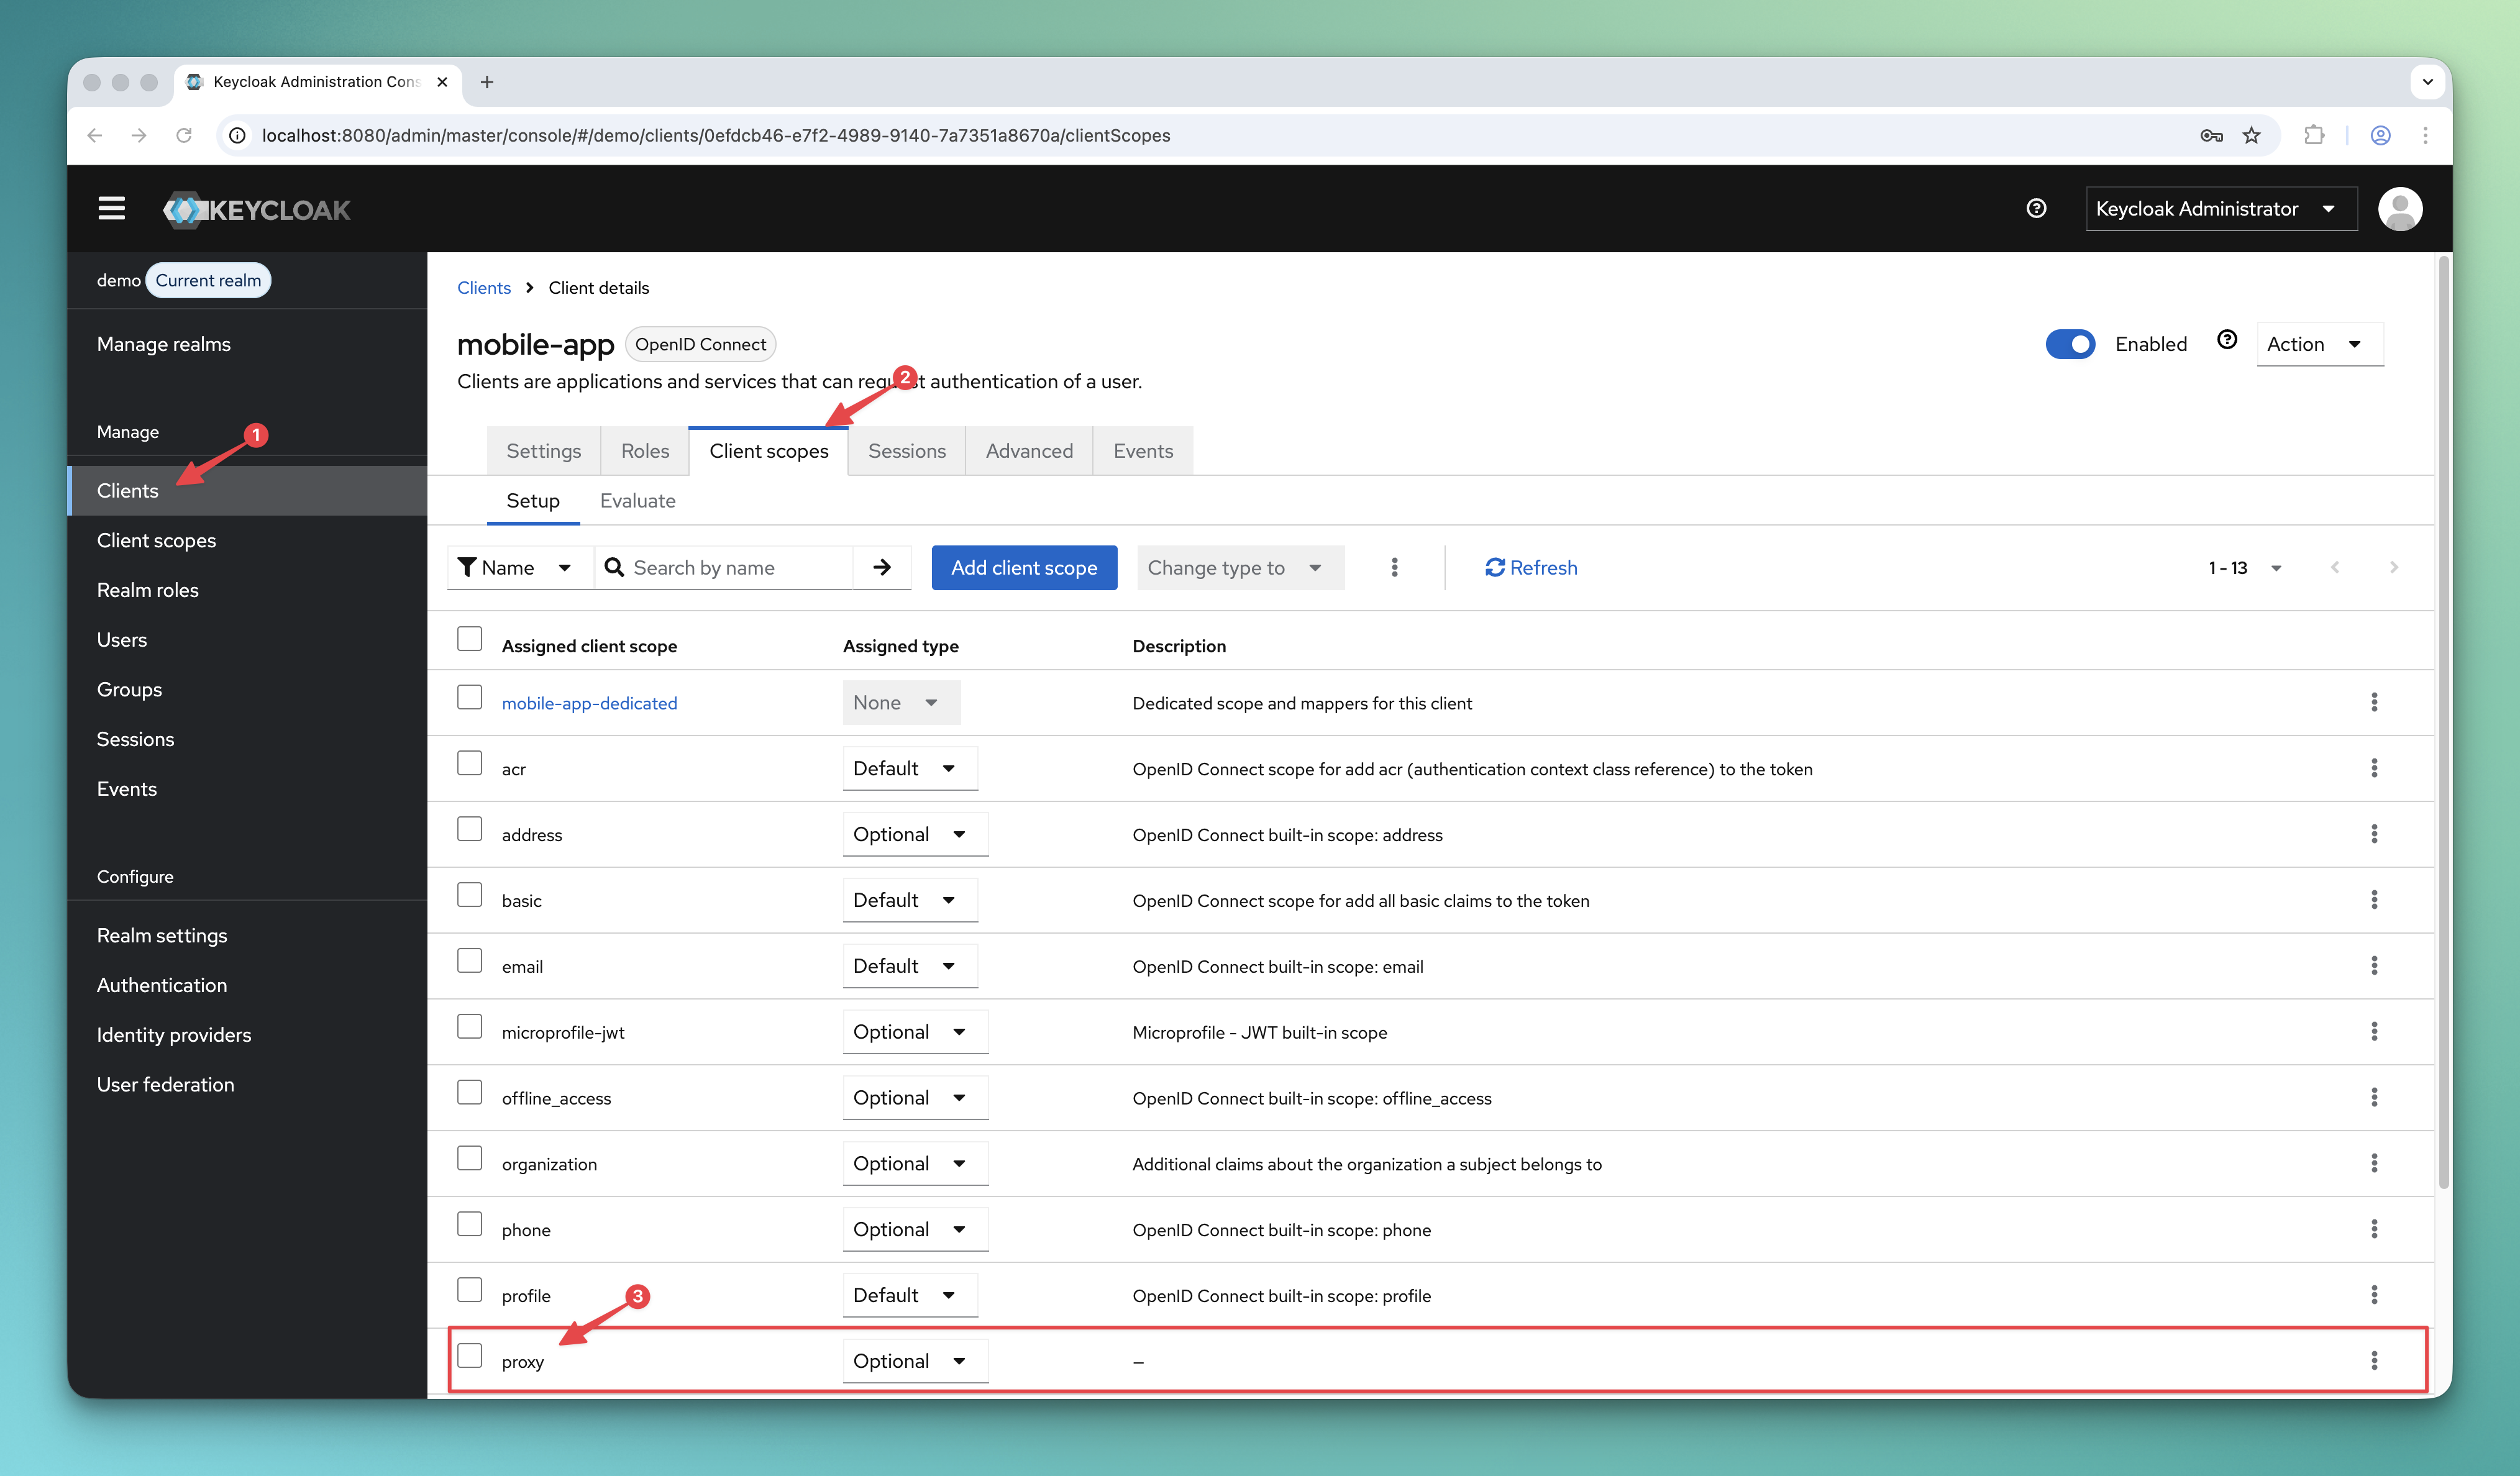This screenshot has width=2520, height=1476.
Task: Switch to the Settings tab
Action: [x=543, y=450]
